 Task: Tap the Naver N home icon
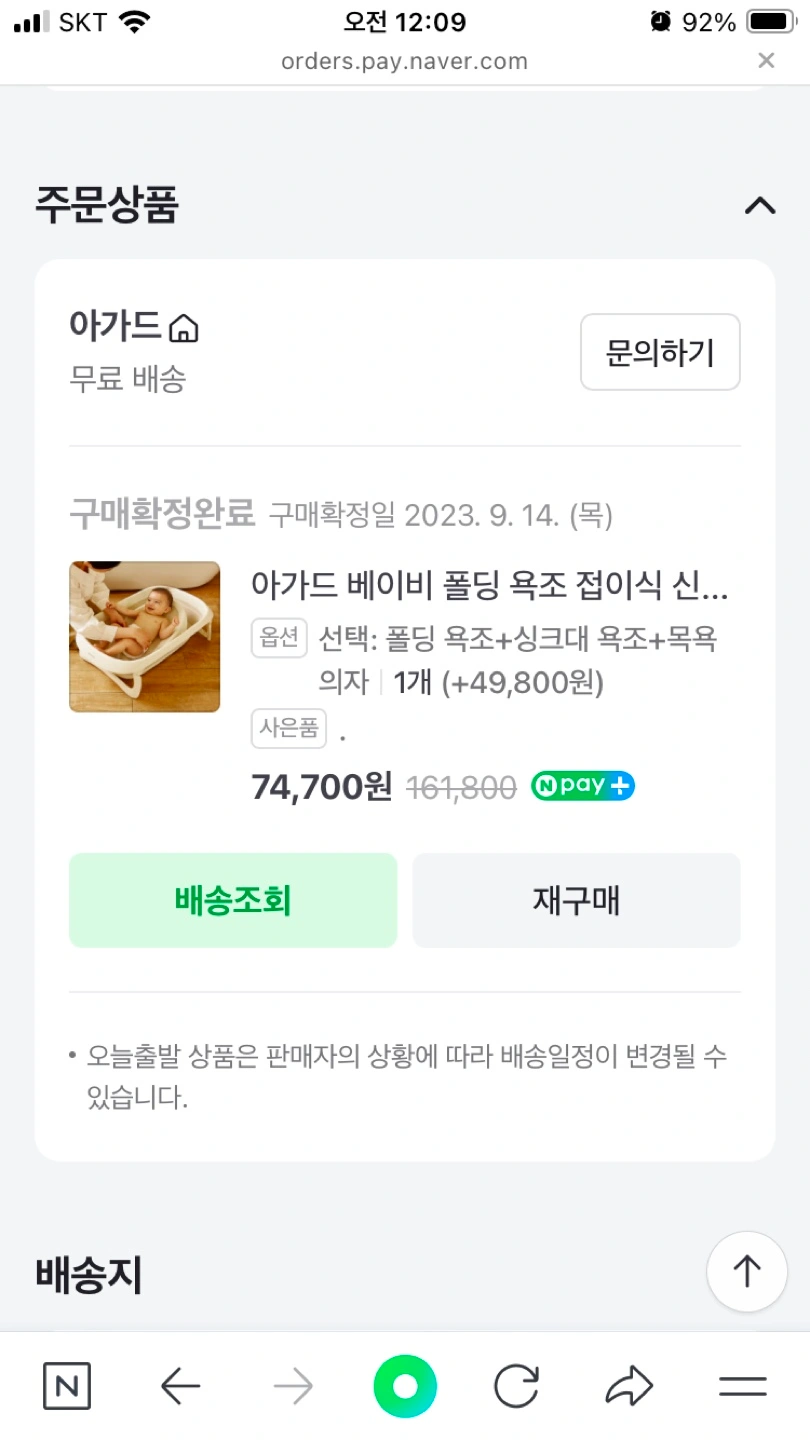(67, 1387)
